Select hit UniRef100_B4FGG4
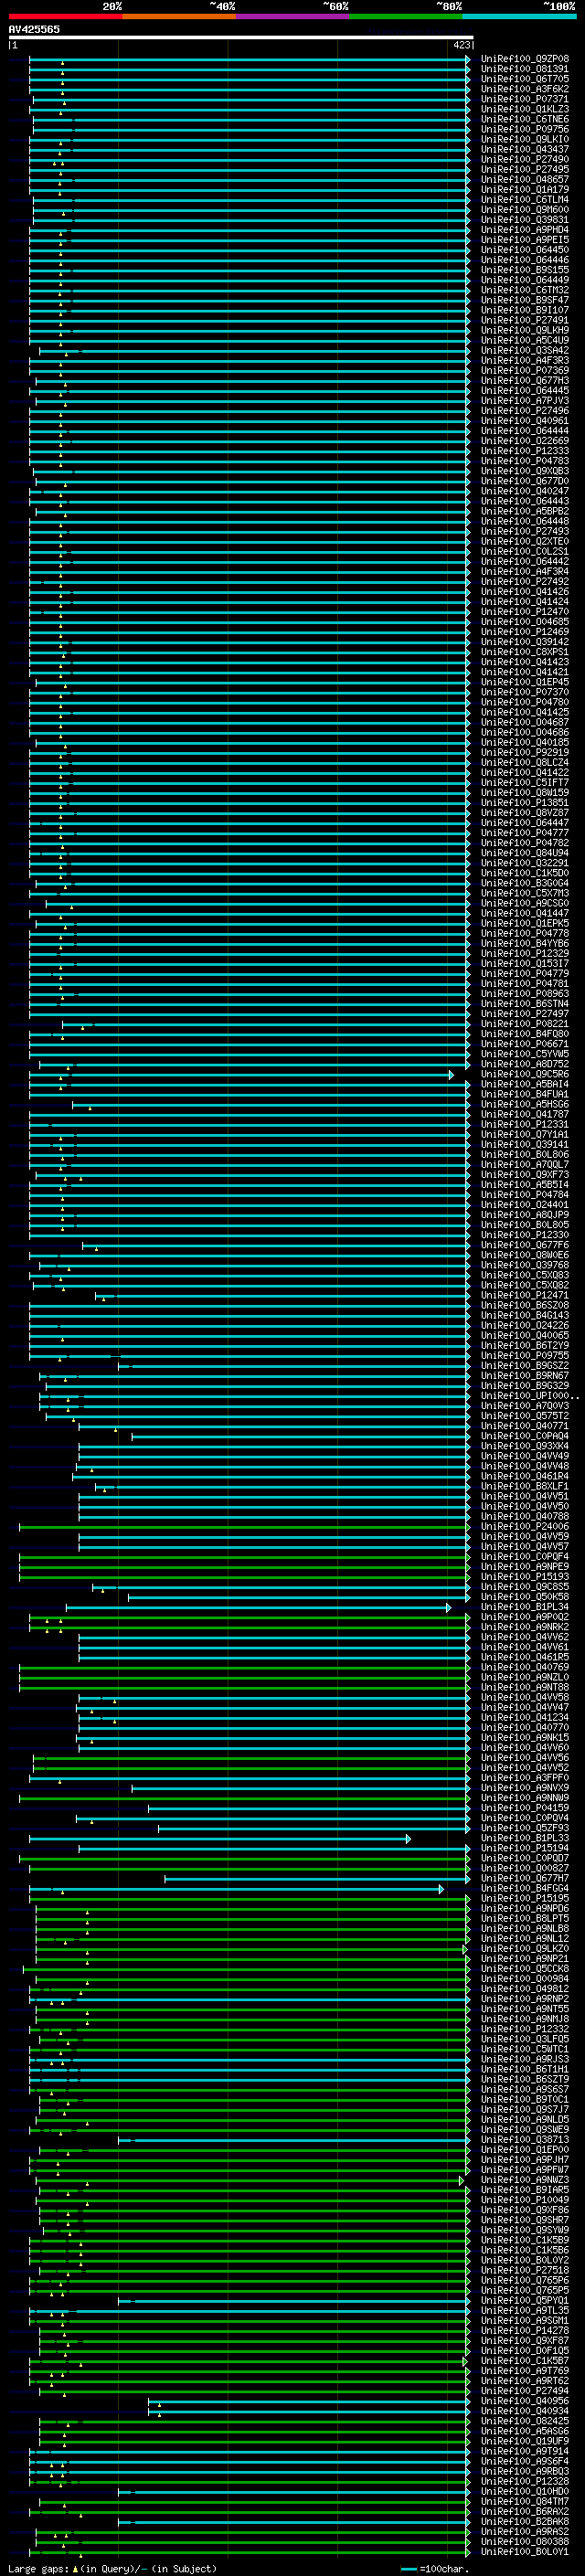585x2576 pixels. [524, 1888]
